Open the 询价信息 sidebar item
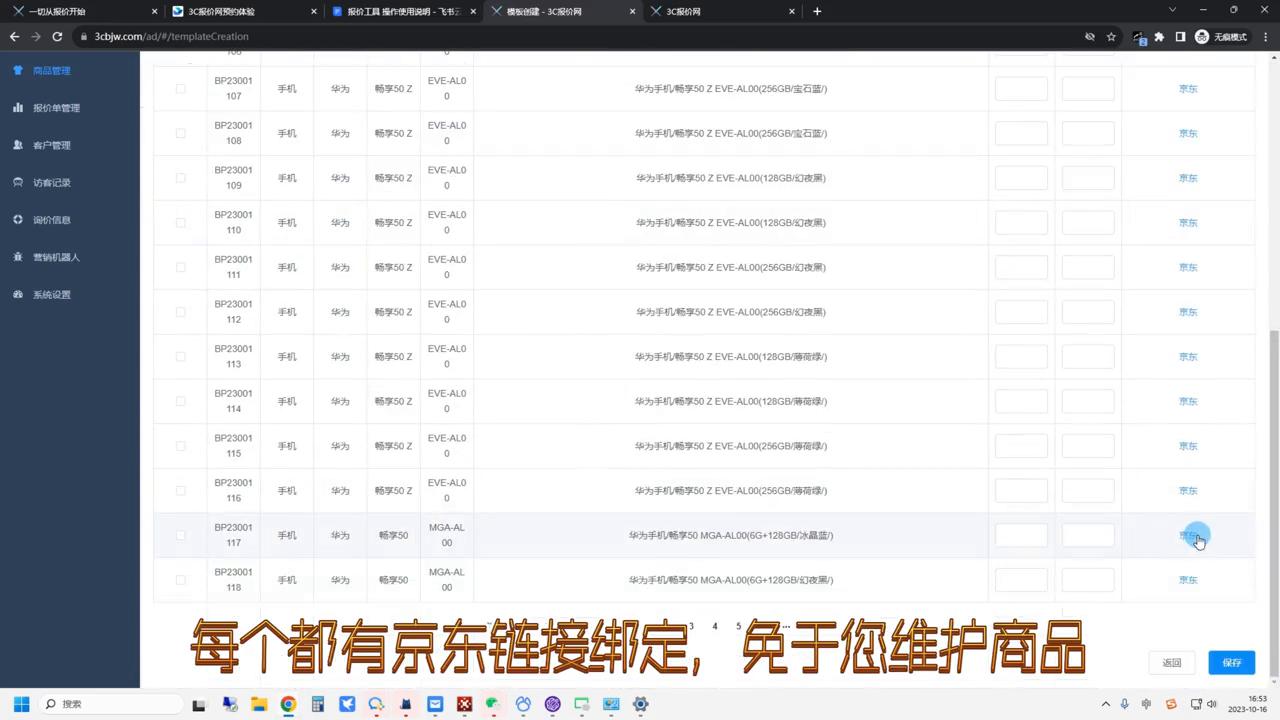 point(51,219)
